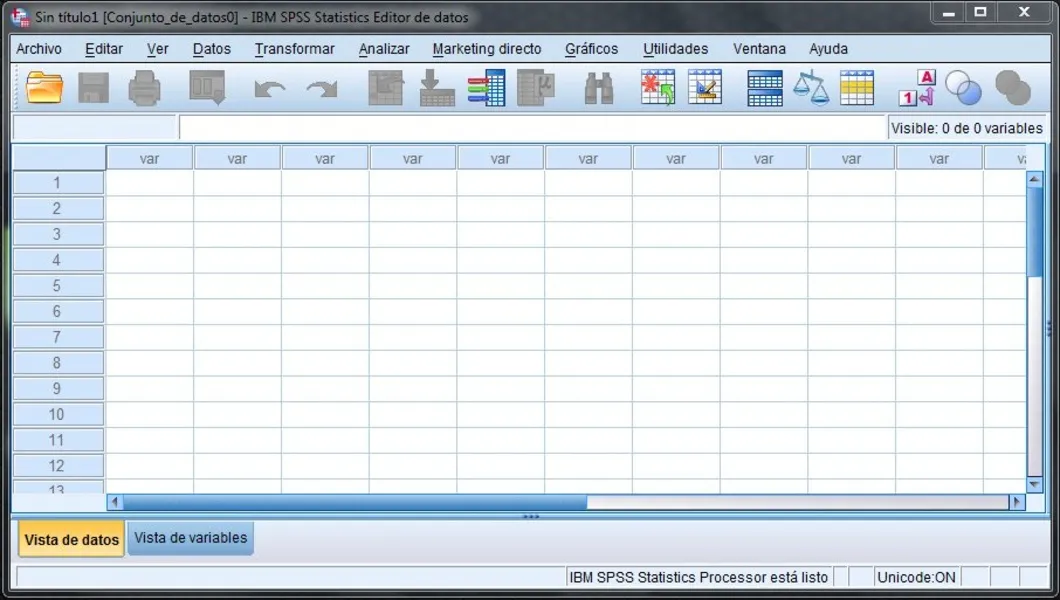
Task: Click the Weight Cases scale icon
Action: click(x=812, y=88)
